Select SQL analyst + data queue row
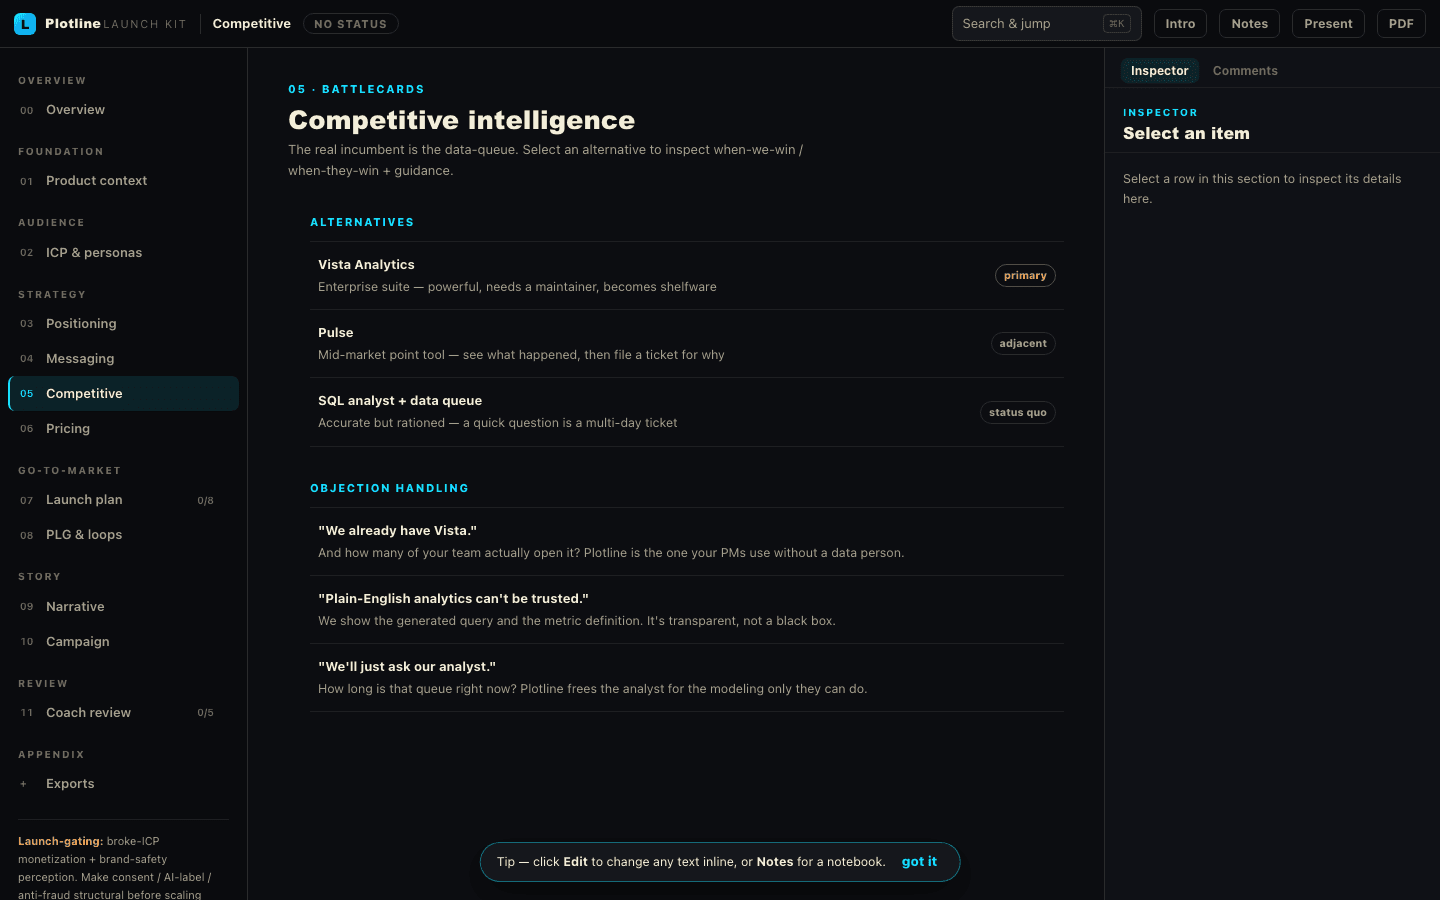 [686, 412]
